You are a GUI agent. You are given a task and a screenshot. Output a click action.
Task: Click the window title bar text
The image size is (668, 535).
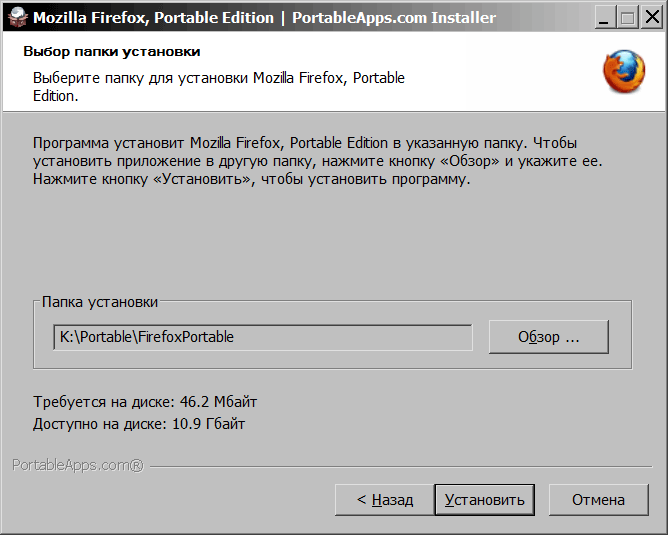tap(264, 18)
